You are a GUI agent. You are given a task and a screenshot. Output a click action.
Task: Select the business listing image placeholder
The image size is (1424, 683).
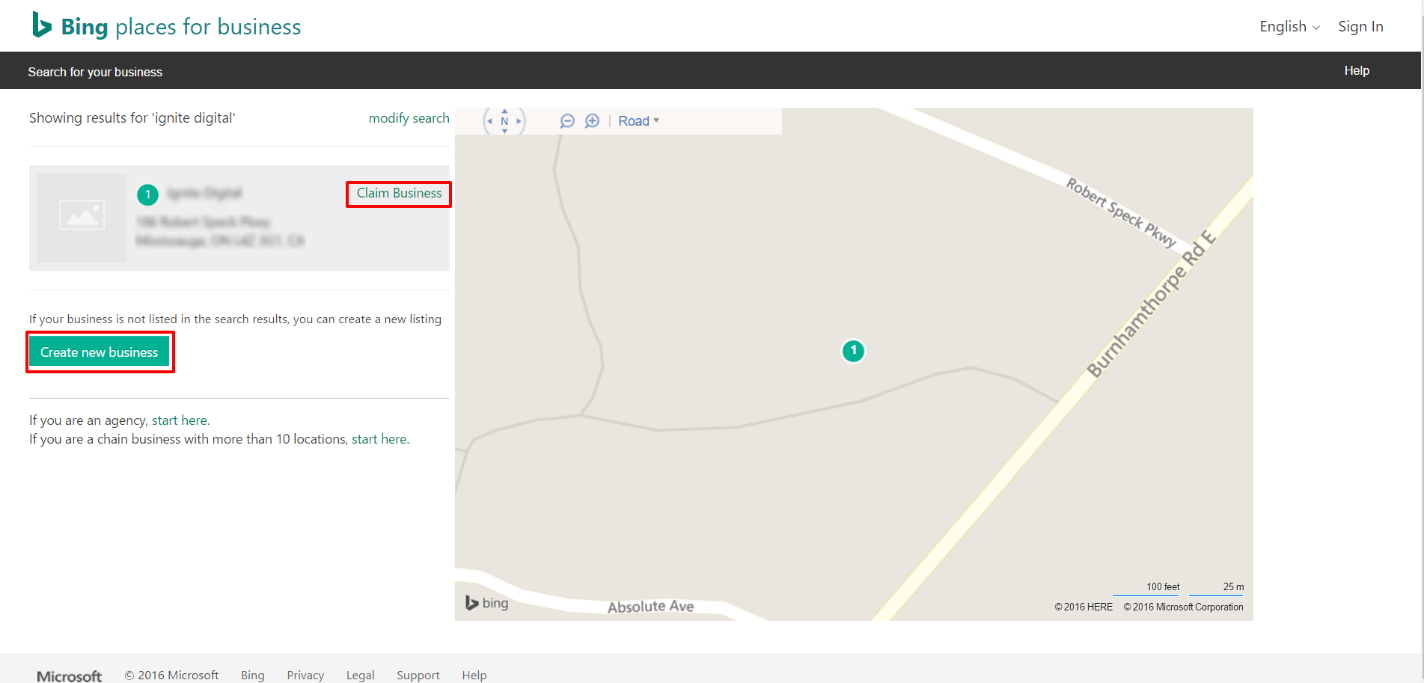(x=82, y=218)
